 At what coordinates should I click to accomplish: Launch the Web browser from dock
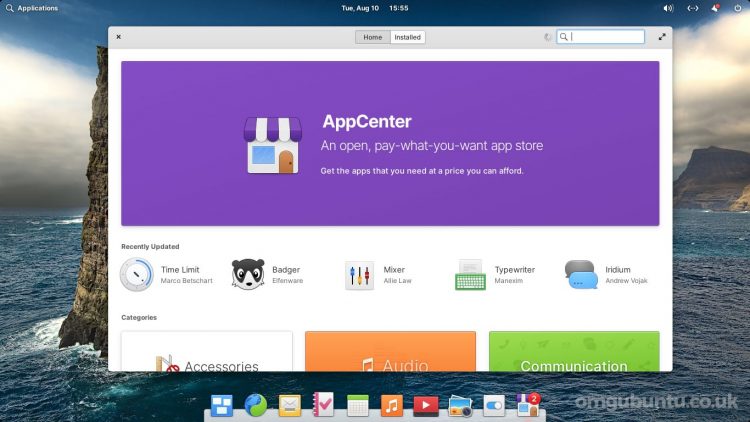tap(256, 406)
